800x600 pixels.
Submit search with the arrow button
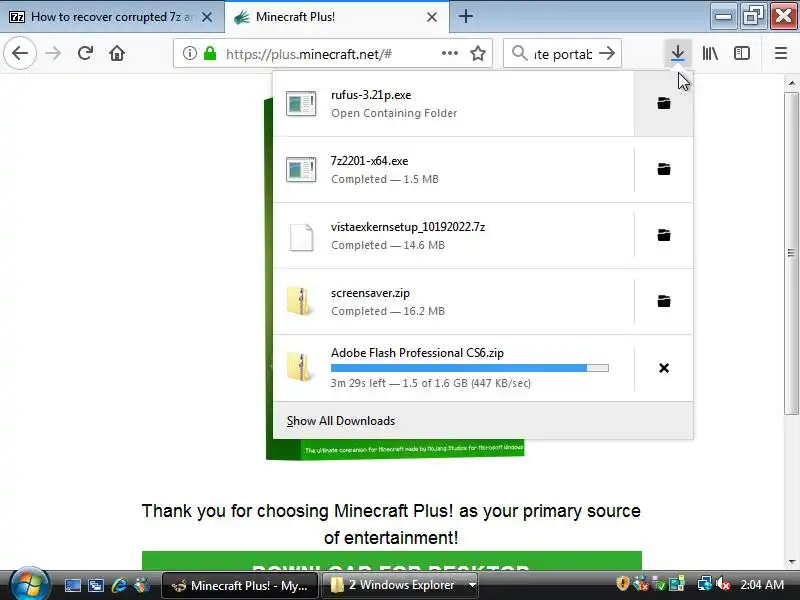(607, 53)
